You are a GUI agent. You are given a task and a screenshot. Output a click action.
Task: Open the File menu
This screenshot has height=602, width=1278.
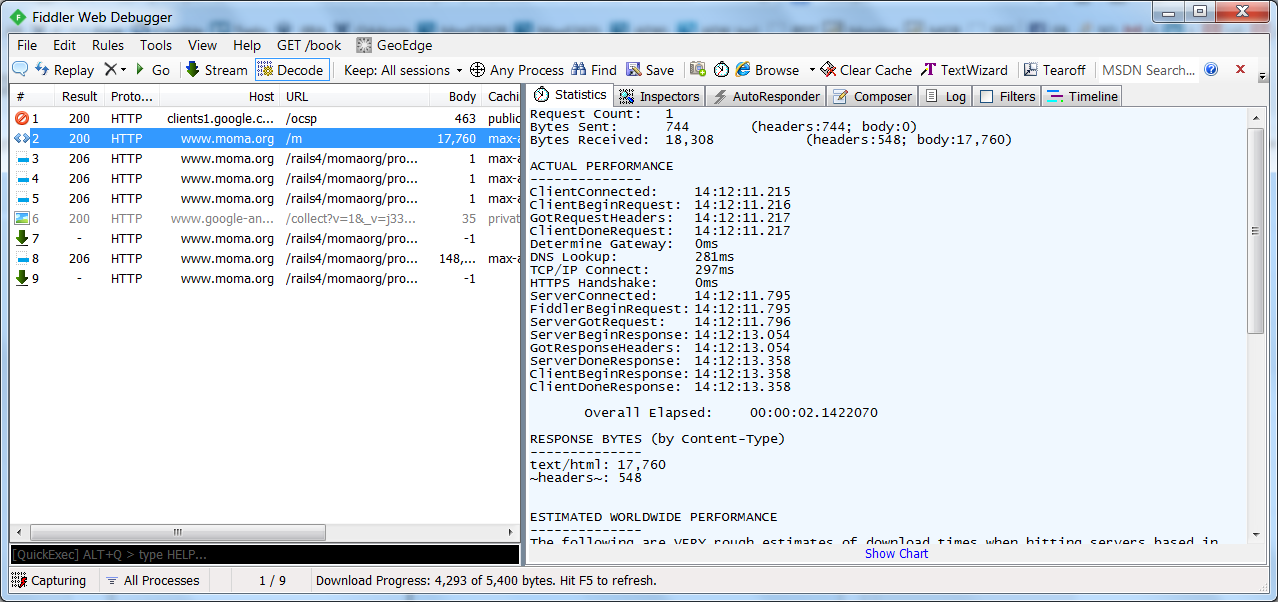pyautogui.click(x=27, y=45)
